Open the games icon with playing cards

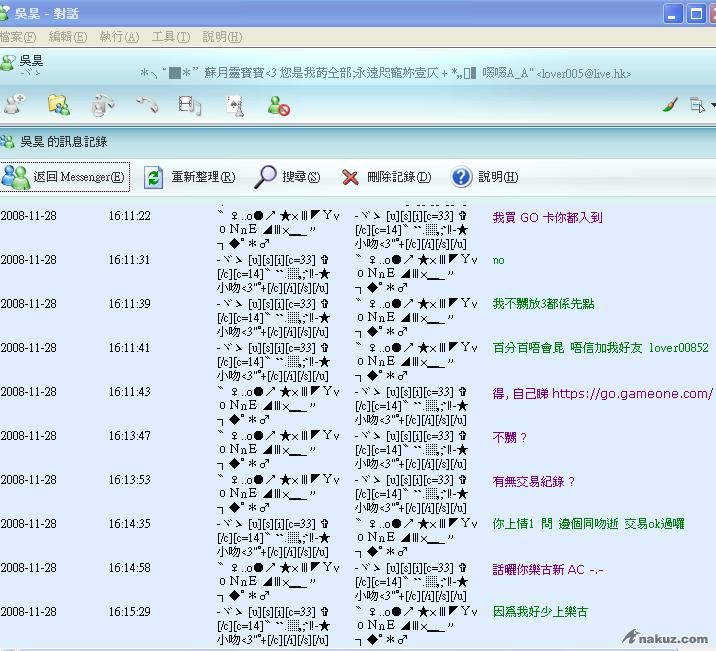point(235,103)
